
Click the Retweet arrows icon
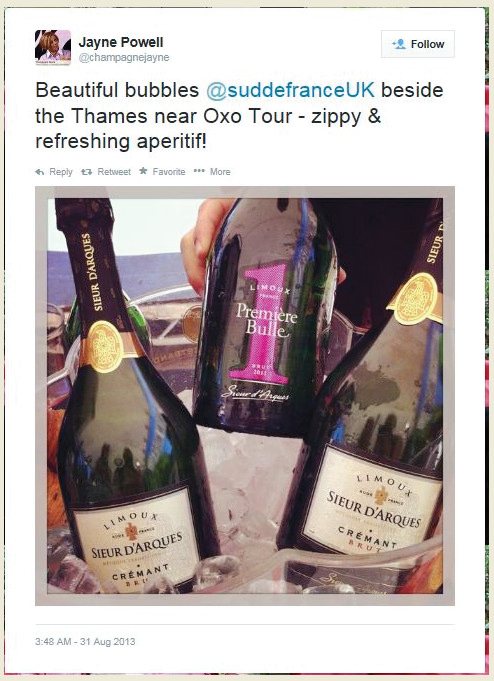(x=86, y=172)
